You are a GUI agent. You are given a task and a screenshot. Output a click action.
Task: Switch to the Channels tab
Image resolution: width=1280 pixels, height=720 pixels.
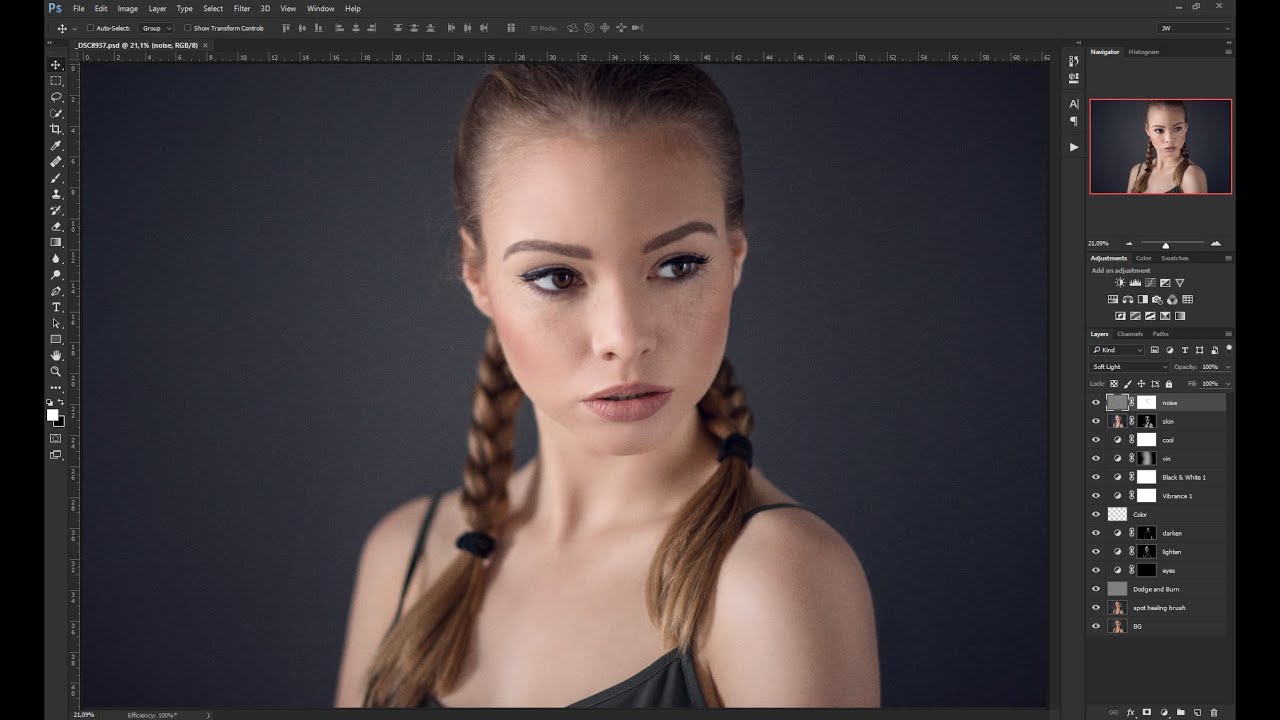coord(1130,334)
